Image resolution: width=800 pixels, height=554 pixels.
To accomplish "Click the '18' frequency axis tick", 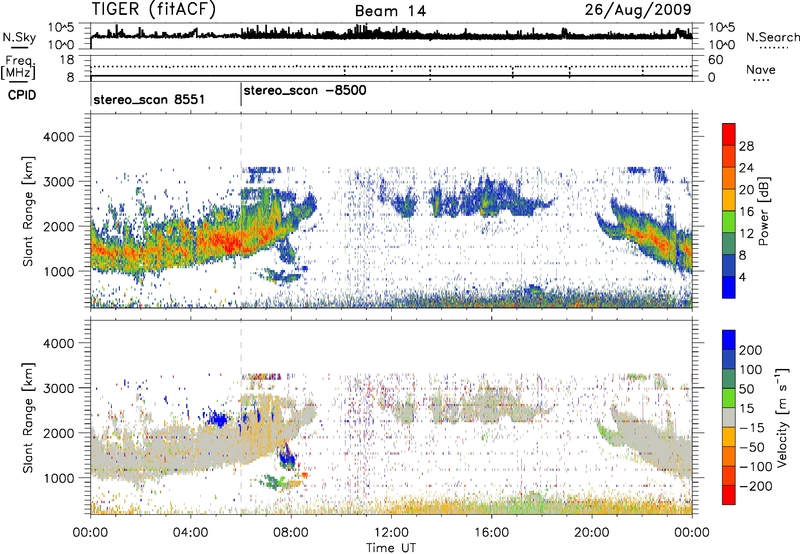I will click(x=67, y=59).
